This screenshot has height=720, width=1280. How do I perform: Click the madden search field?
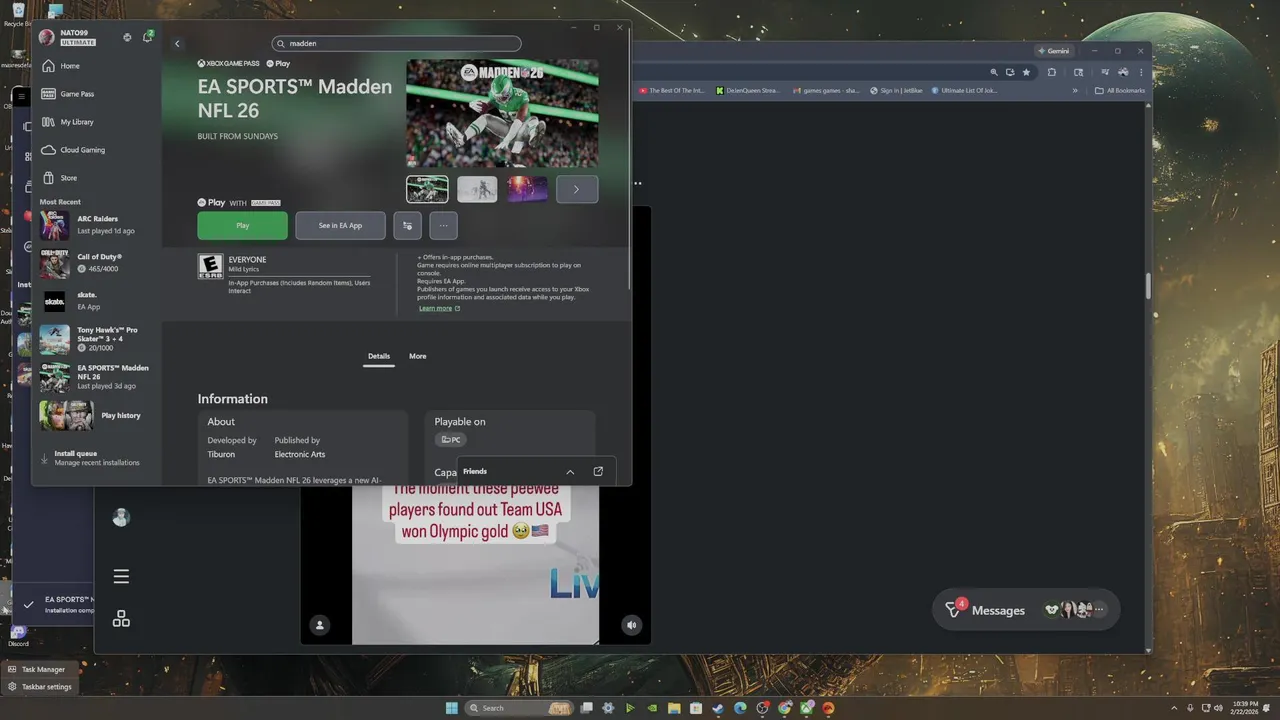coord(397,44)
